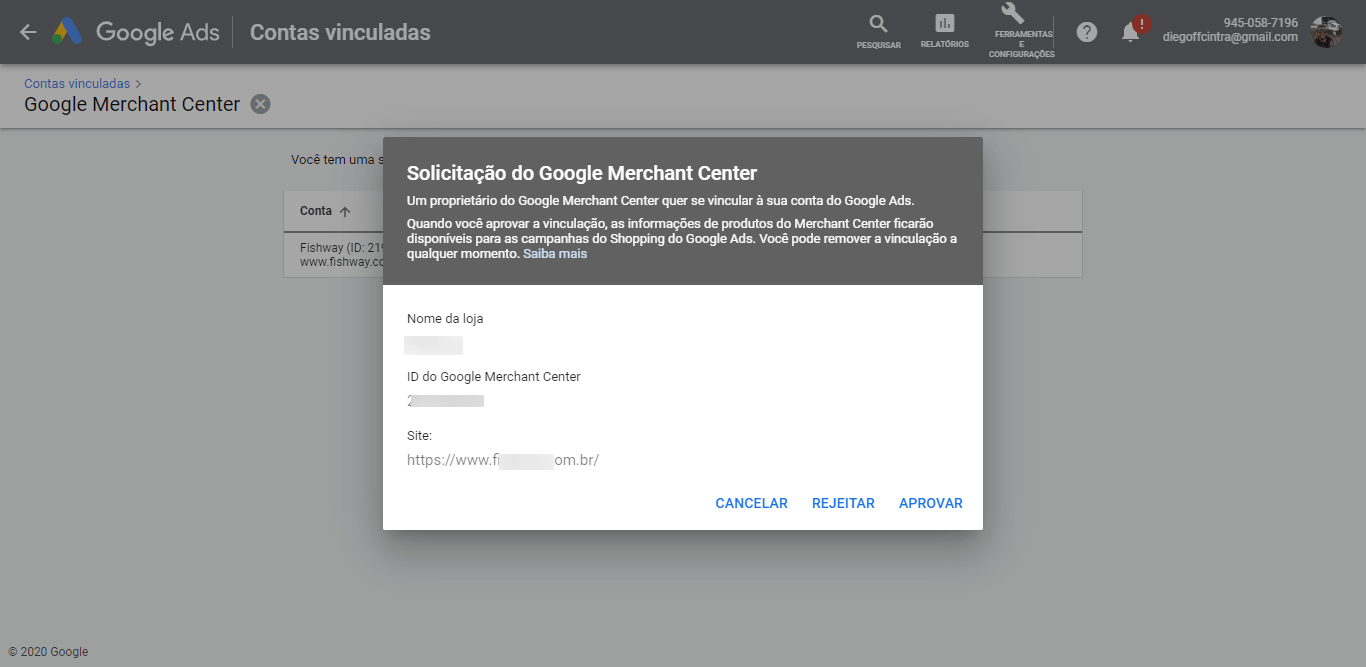The image size is (1366, 667).
Task: Close the Google Merchant Center view
Action: click(260, 104)
